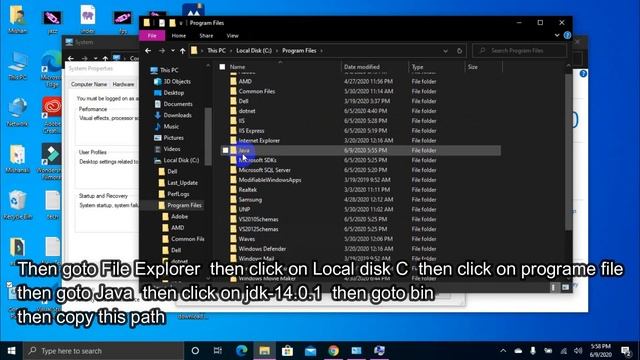Open Adobe Creative Cloud desktop shortcut
Image resolution: width=640 pixels, height=360 pixels.
[x=51, y=115]
